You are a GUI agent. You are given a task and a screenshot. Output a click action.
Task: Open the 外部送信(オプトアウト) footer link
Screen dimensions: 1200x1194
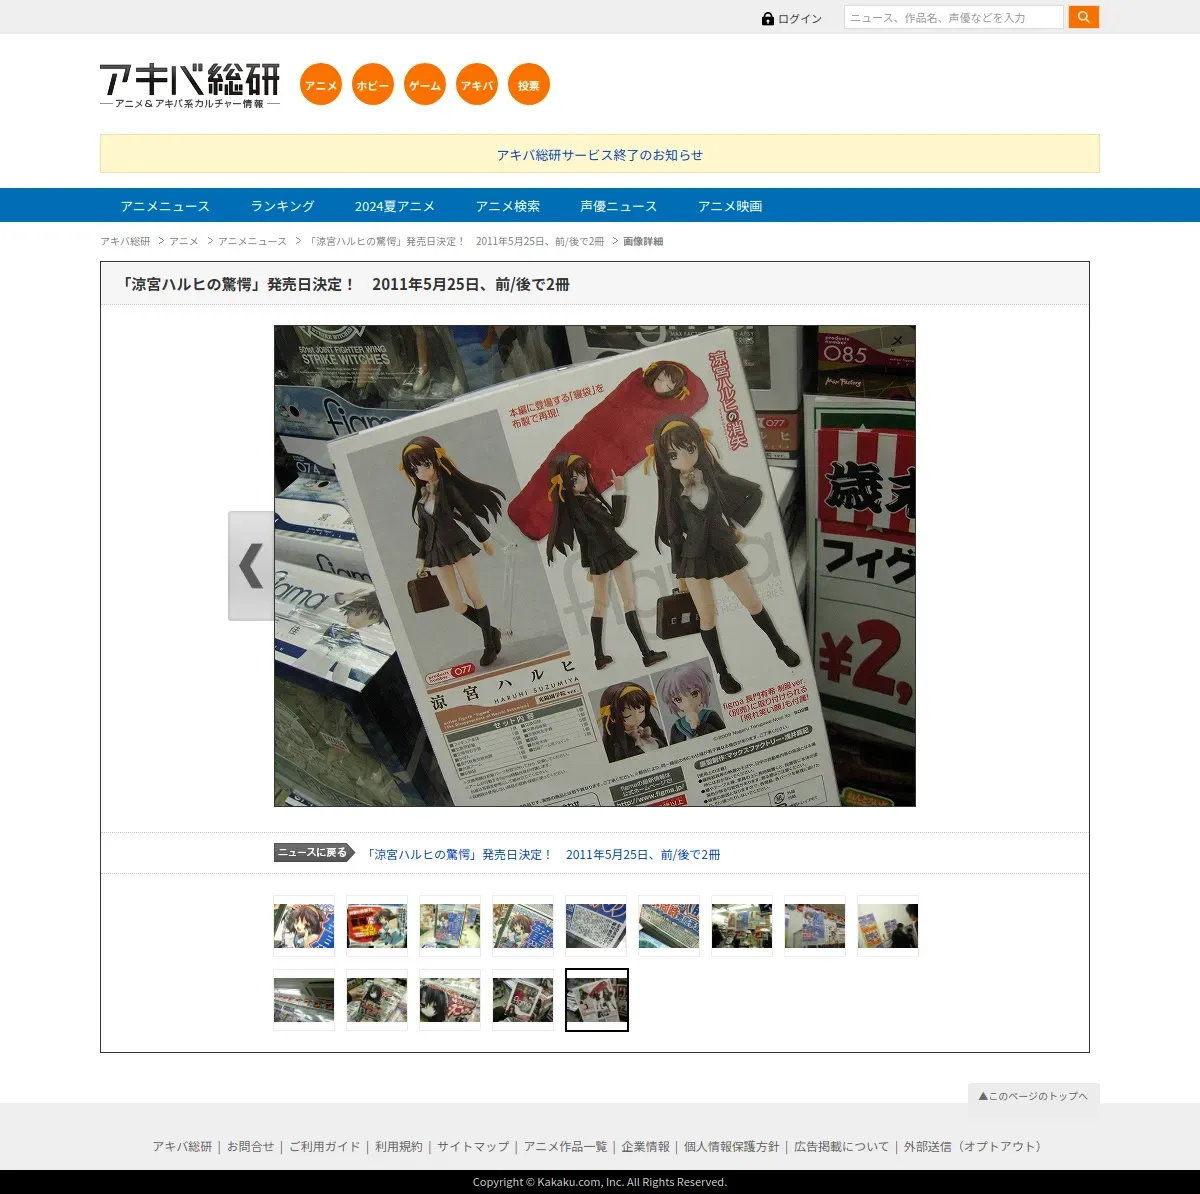[x=975, y=1147]
